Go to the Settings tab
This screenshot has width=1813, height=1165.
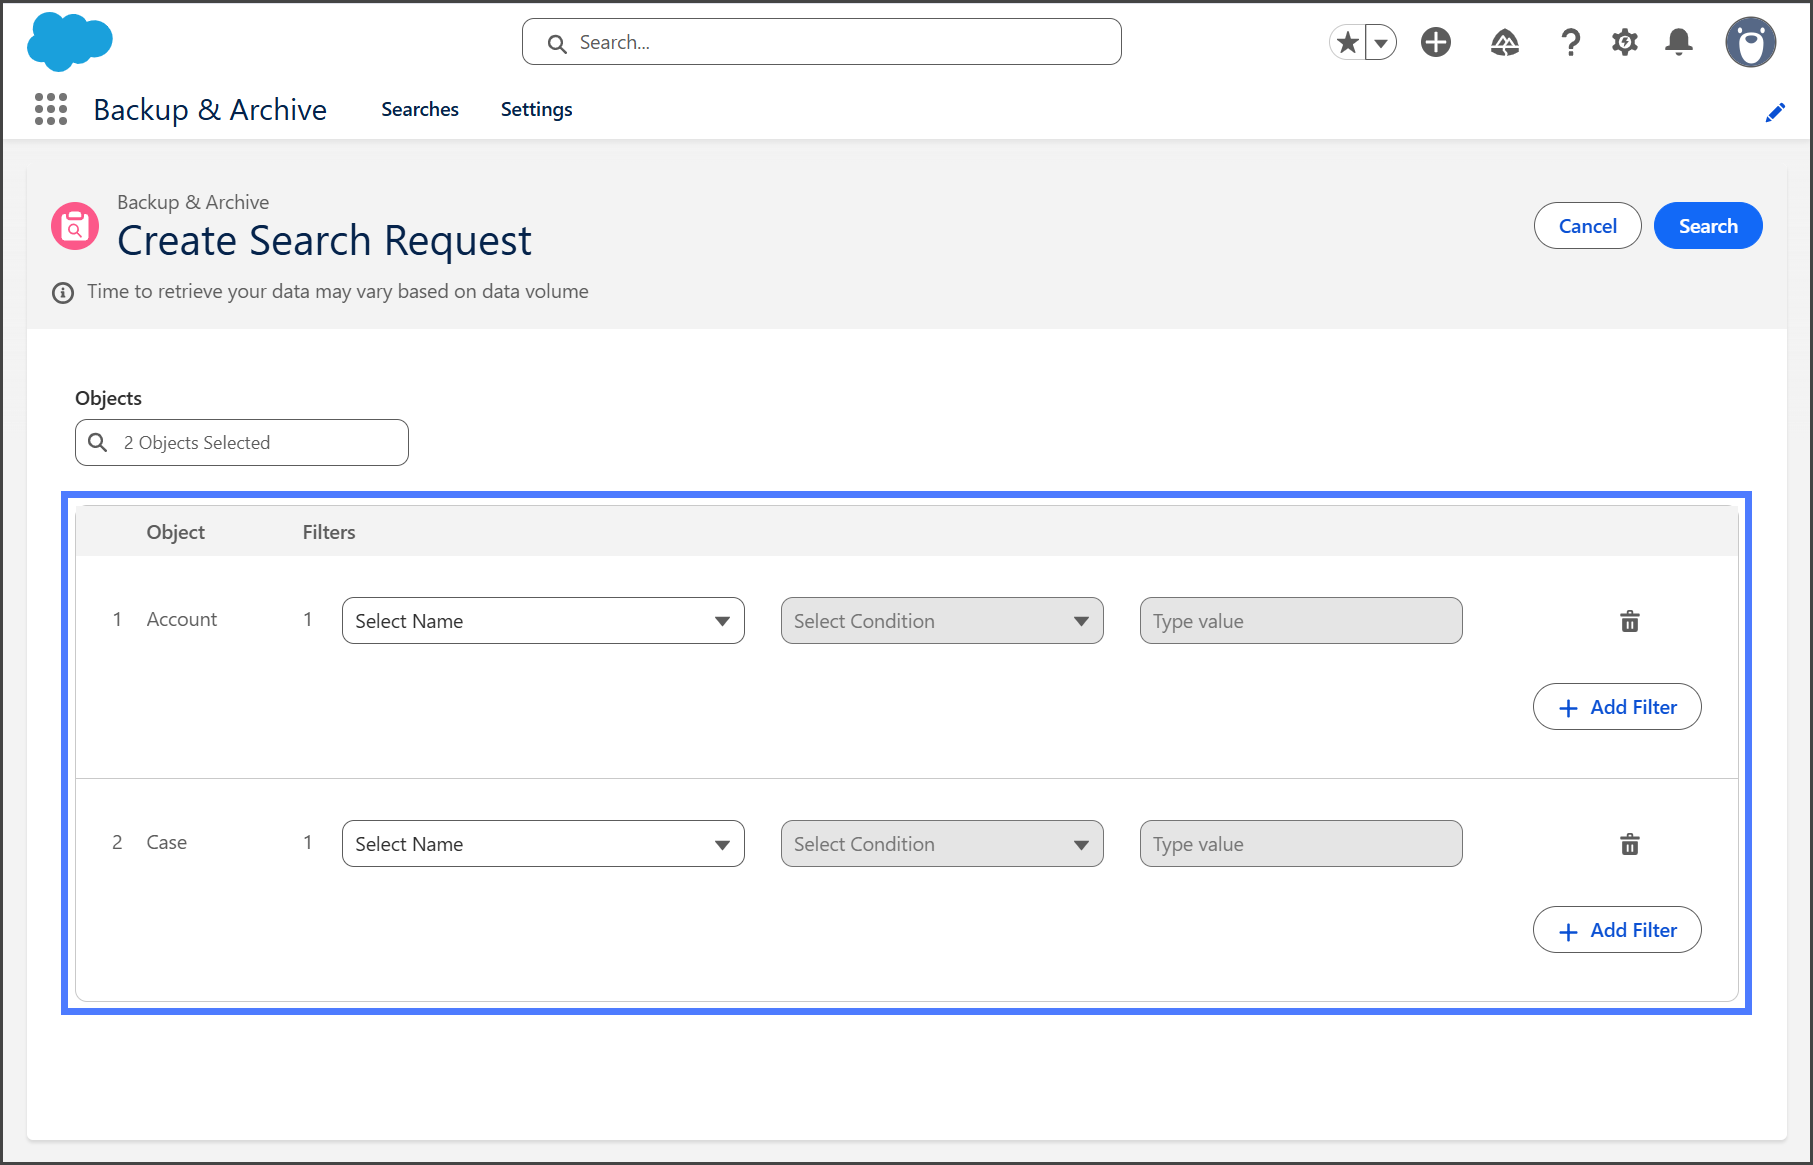536,109
